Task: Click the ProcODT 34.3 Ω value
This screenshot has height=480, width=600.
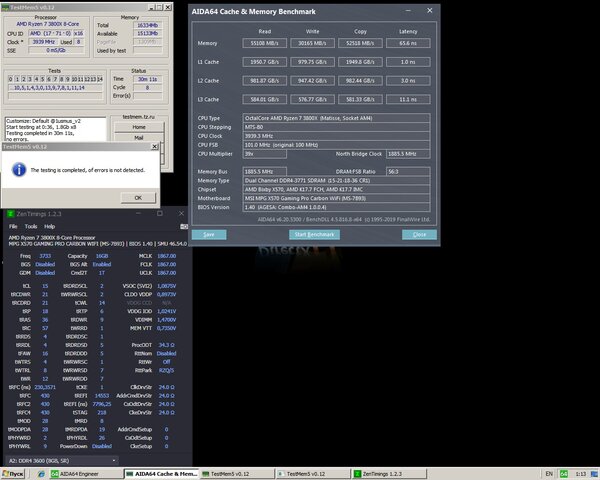Action: pos(166,345)
